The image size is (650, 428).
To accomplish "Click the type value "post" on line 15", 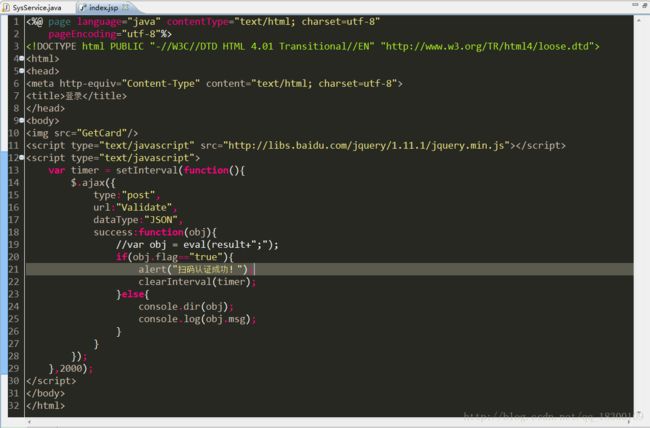I will 138,195.
